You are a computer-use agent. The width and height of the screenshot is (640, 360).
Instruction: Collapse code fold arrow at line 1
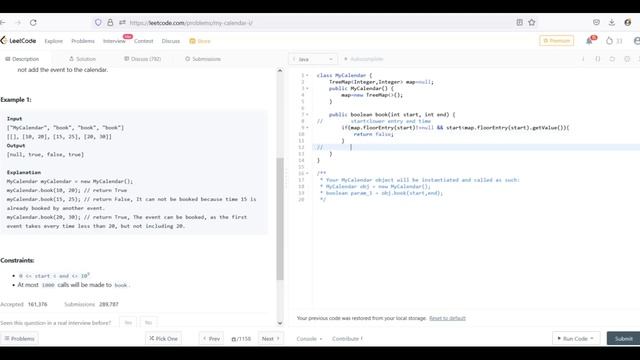(x=307, y=76)
